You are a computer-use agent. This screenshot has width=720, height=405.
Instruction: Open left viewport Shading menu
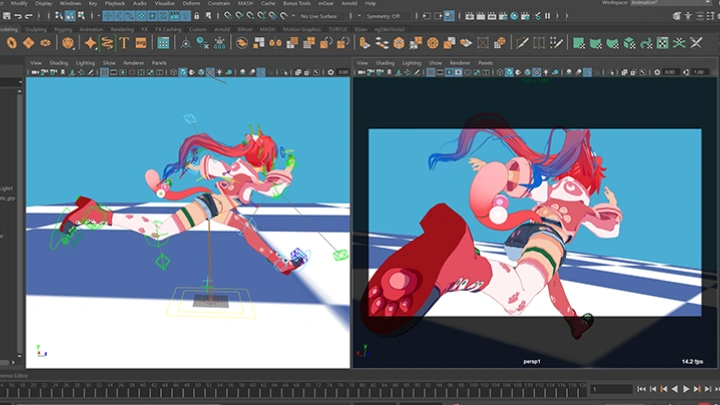58,63
